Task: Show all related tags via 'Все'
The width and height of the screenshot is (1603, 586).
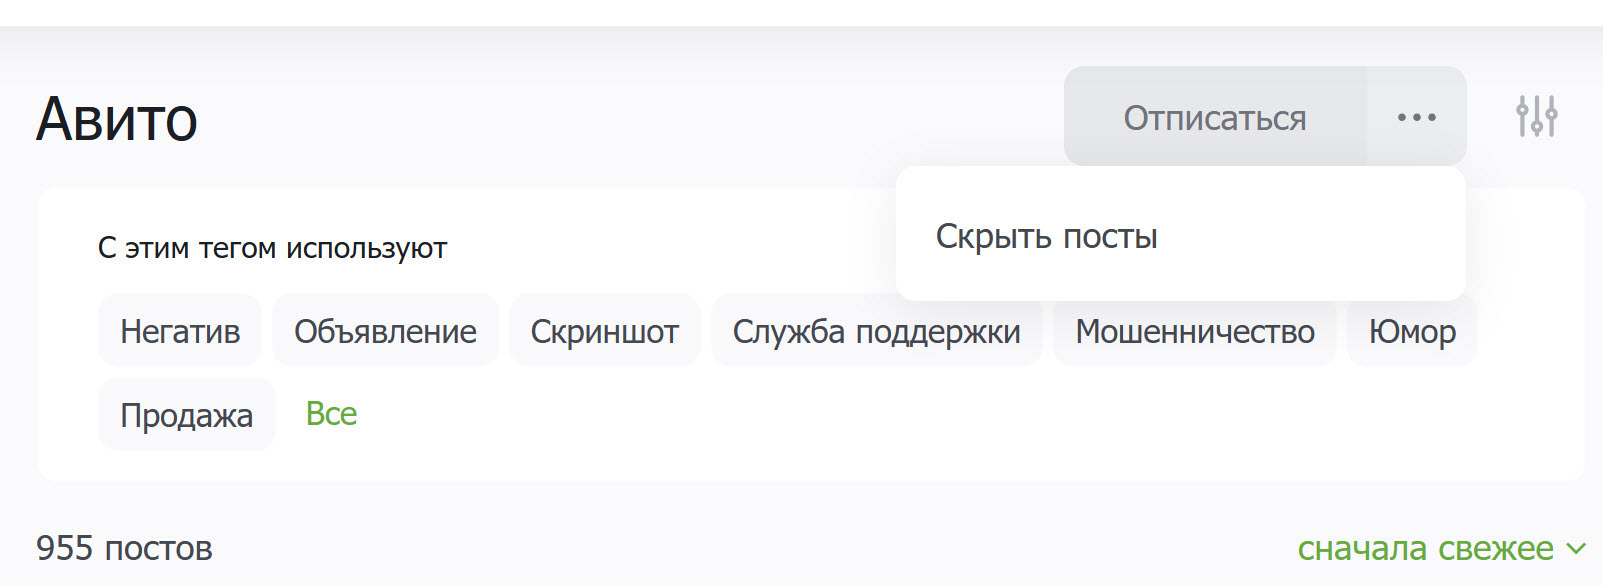Action: point(331,414)
